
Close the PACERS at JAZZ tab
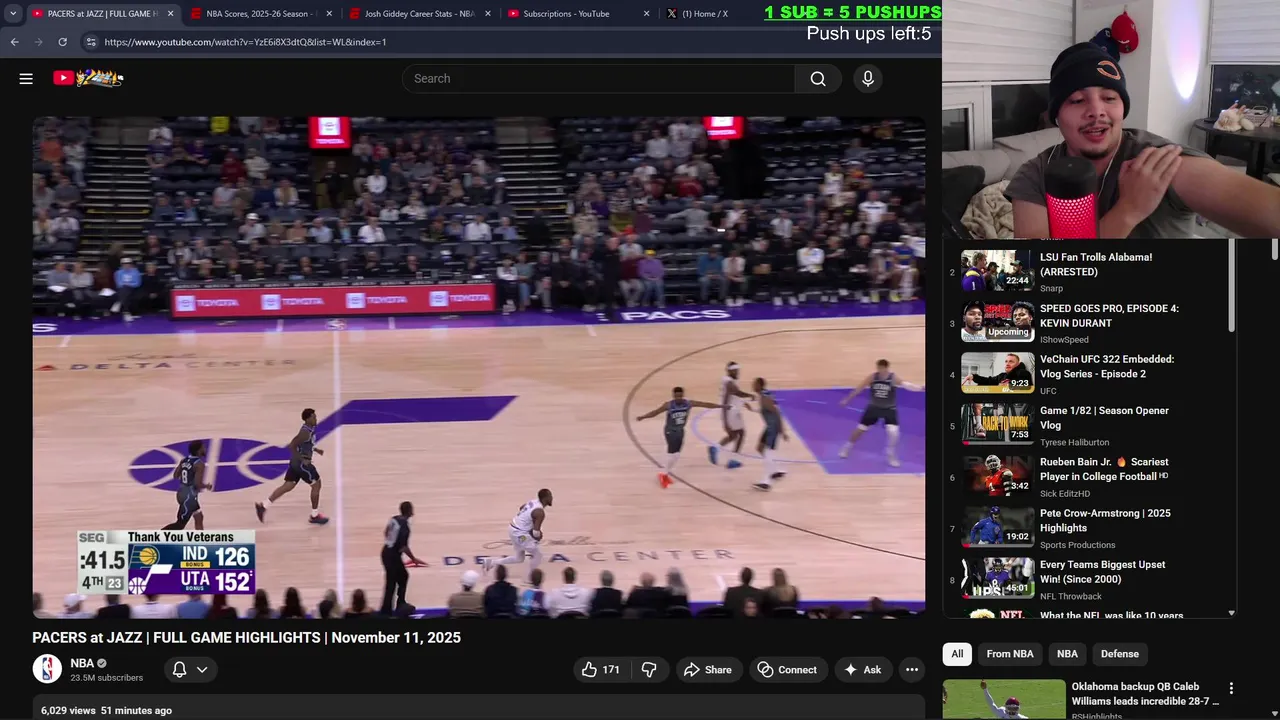(x=170, y=14)
